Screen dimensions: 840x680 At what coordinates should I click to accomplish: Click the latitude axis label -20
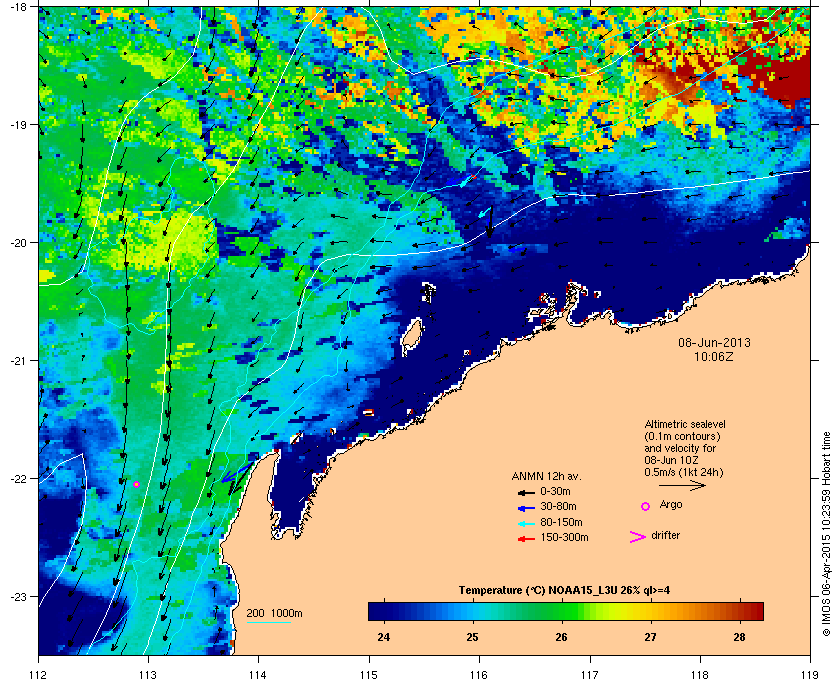[x=17, y=242]
